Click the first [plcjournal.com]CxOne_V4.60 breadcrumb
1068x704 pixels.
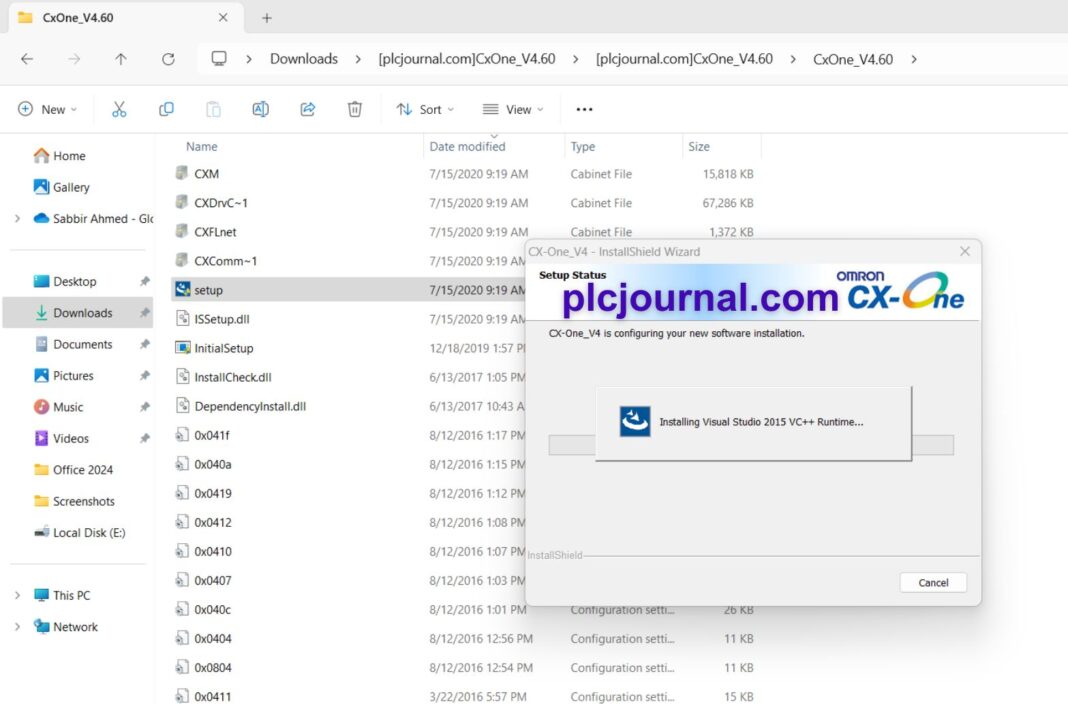pos(467,59)
